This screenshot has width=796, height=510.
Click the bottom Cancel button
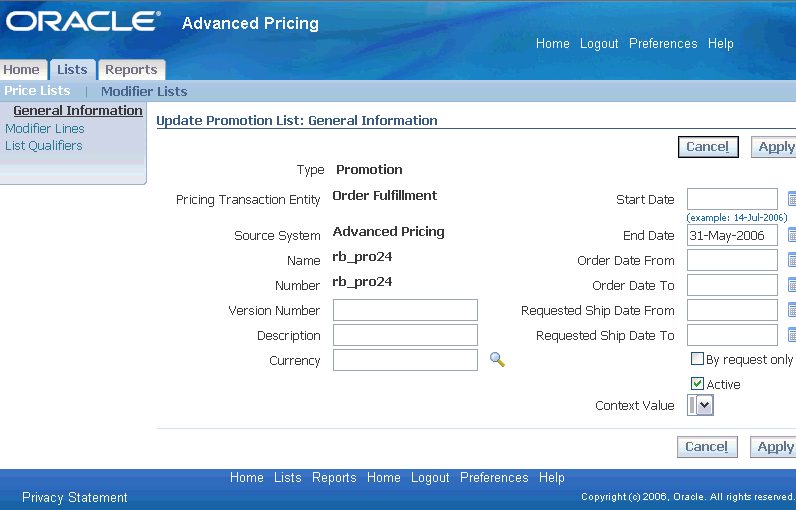point(707,447)
